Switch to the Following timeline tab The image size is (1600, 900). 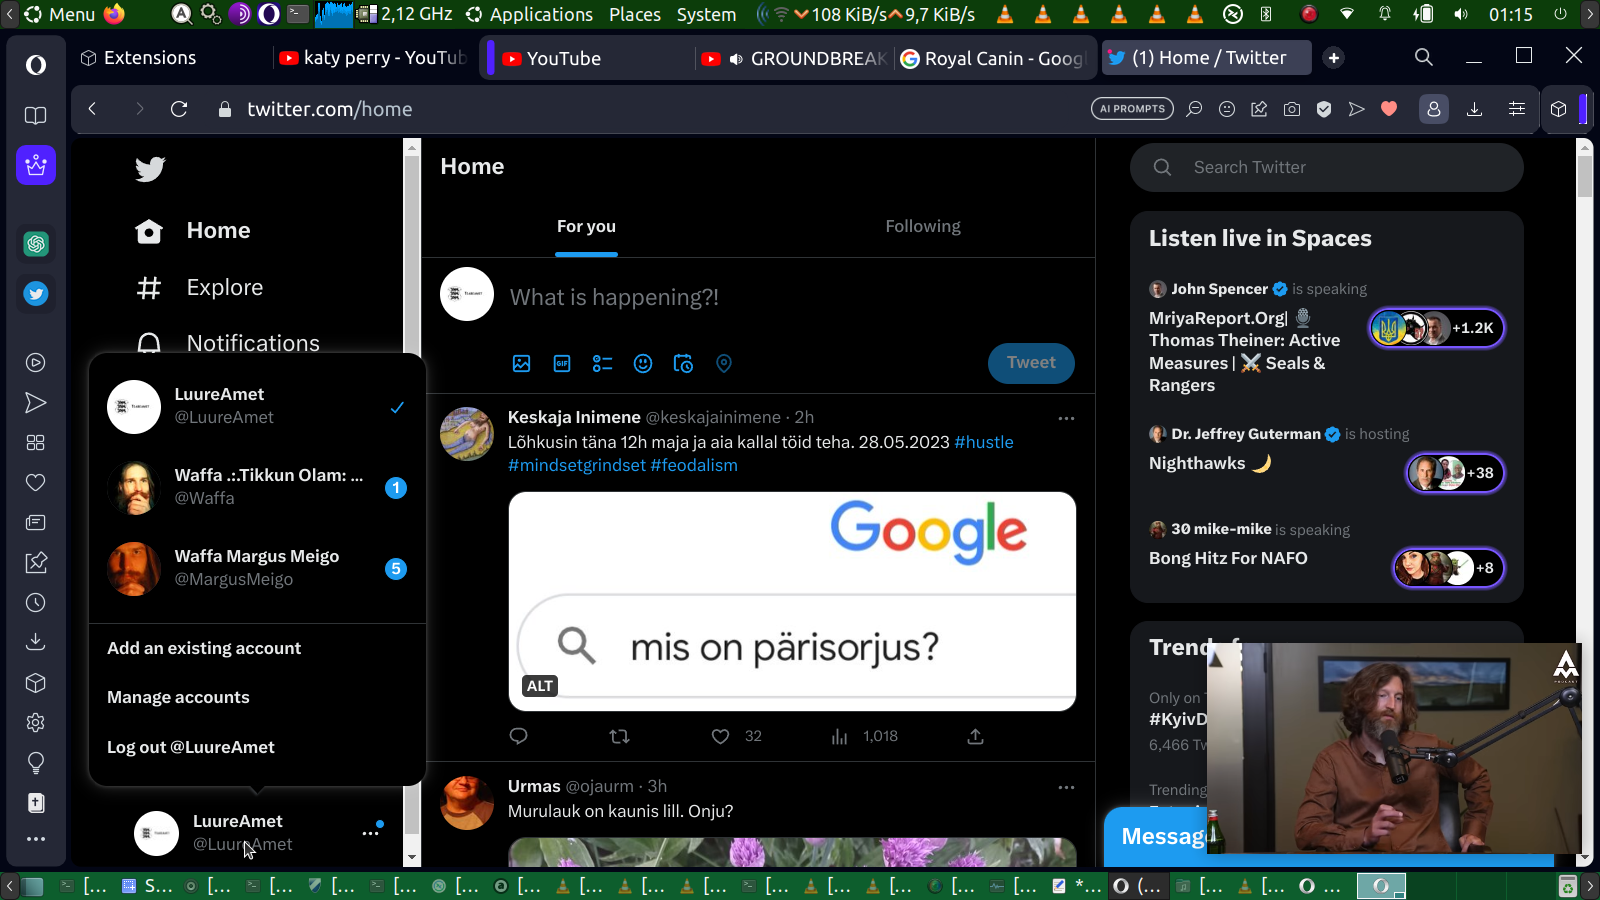[923, 227]
